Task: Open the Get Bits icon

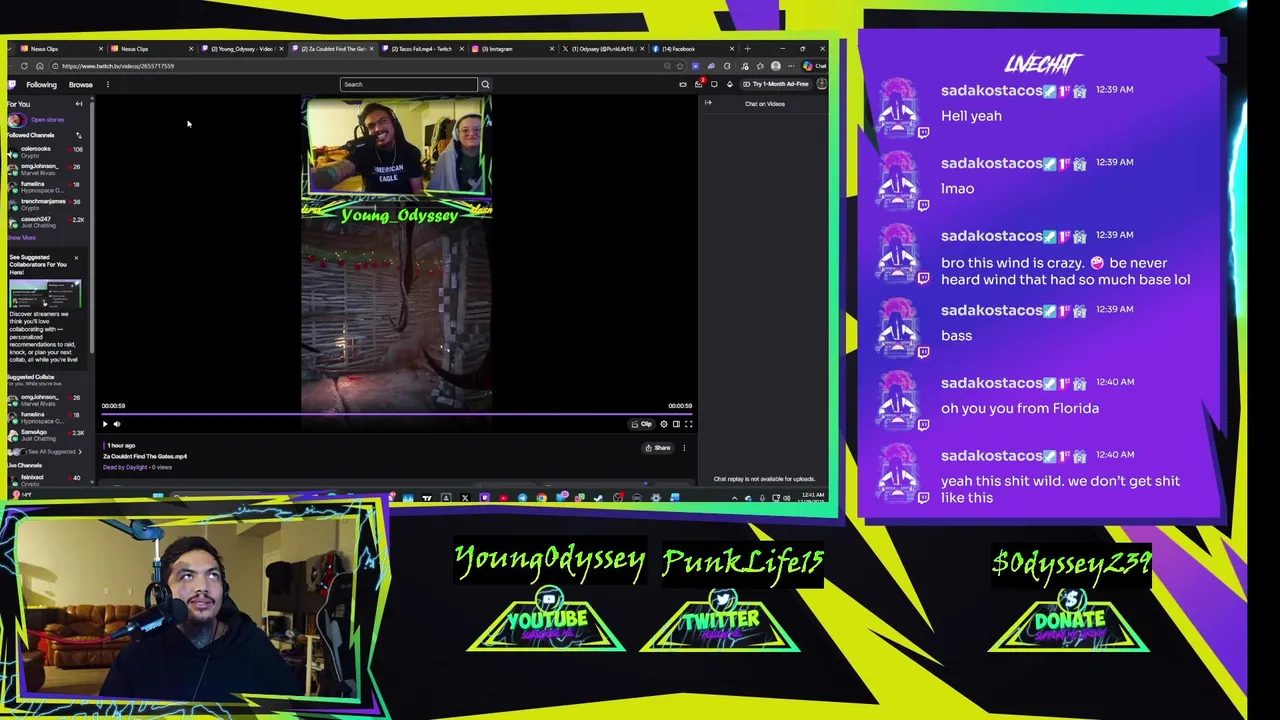Action: click(730, 84)
